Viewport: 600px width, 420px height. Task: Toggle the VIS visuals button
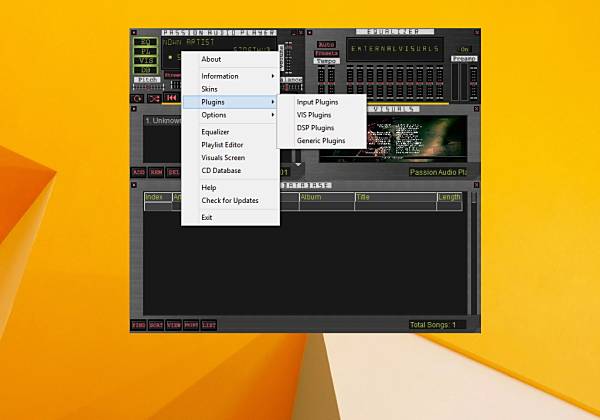point(145,60)
